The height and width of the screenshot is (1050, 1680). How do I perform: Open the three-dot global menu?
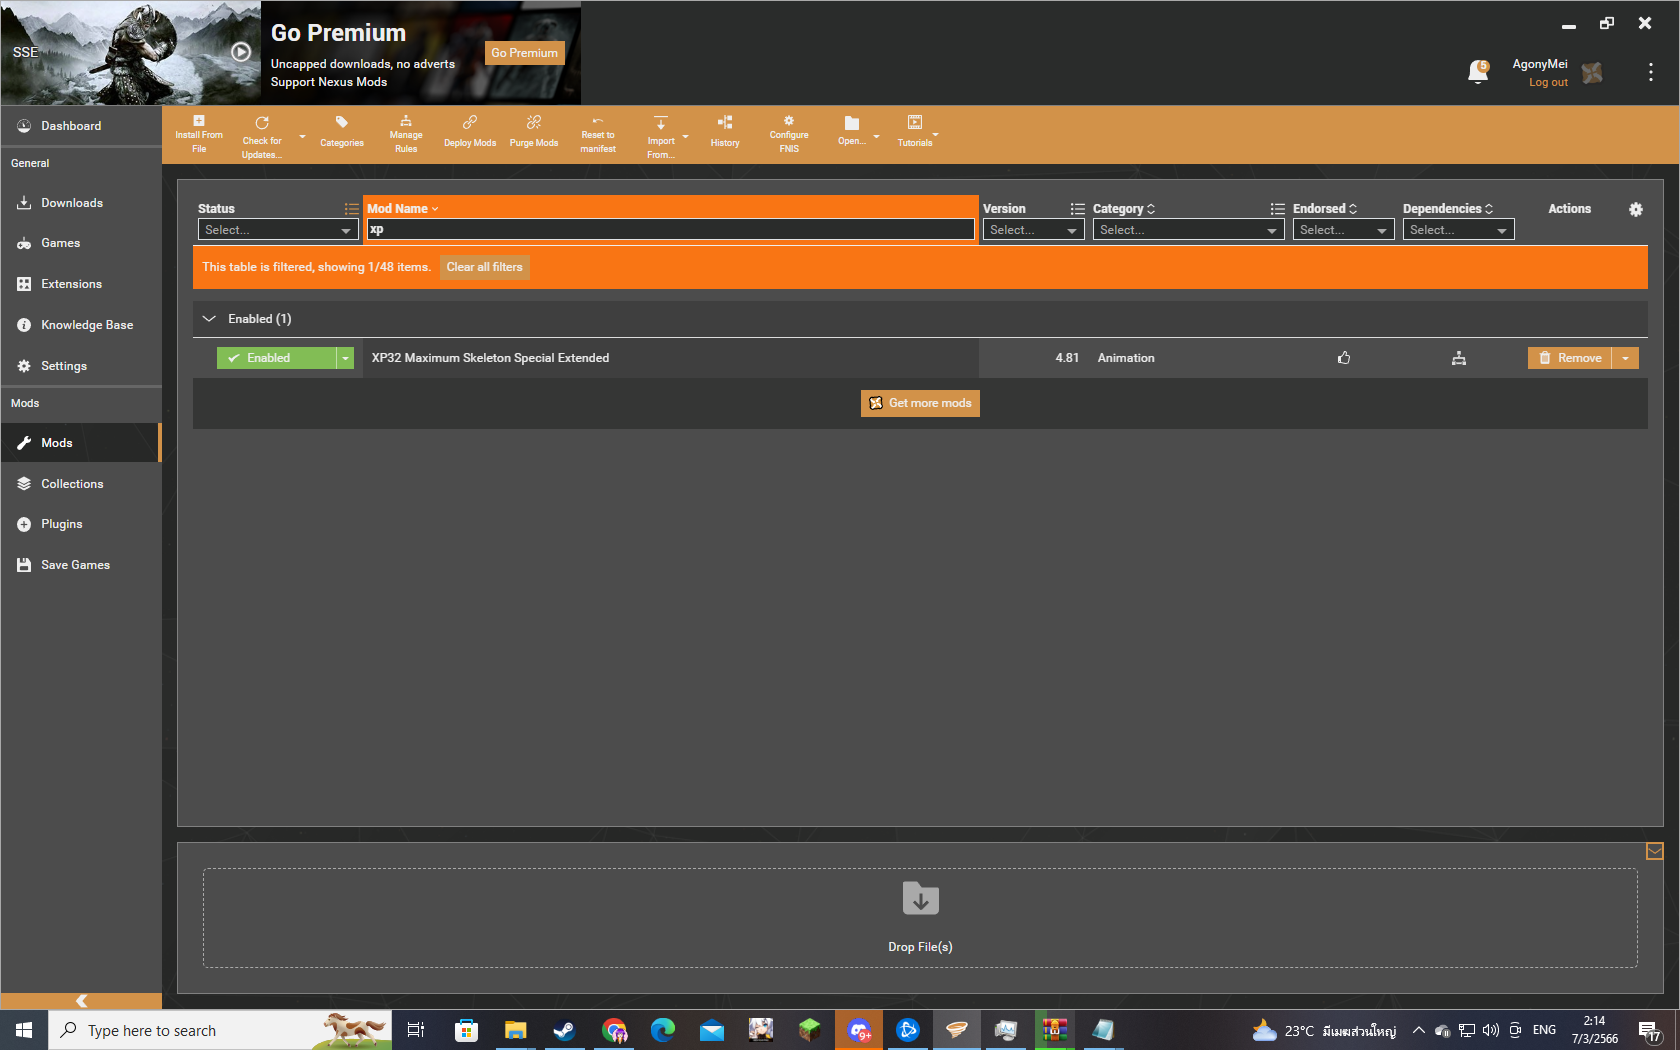coord(1650,72)
